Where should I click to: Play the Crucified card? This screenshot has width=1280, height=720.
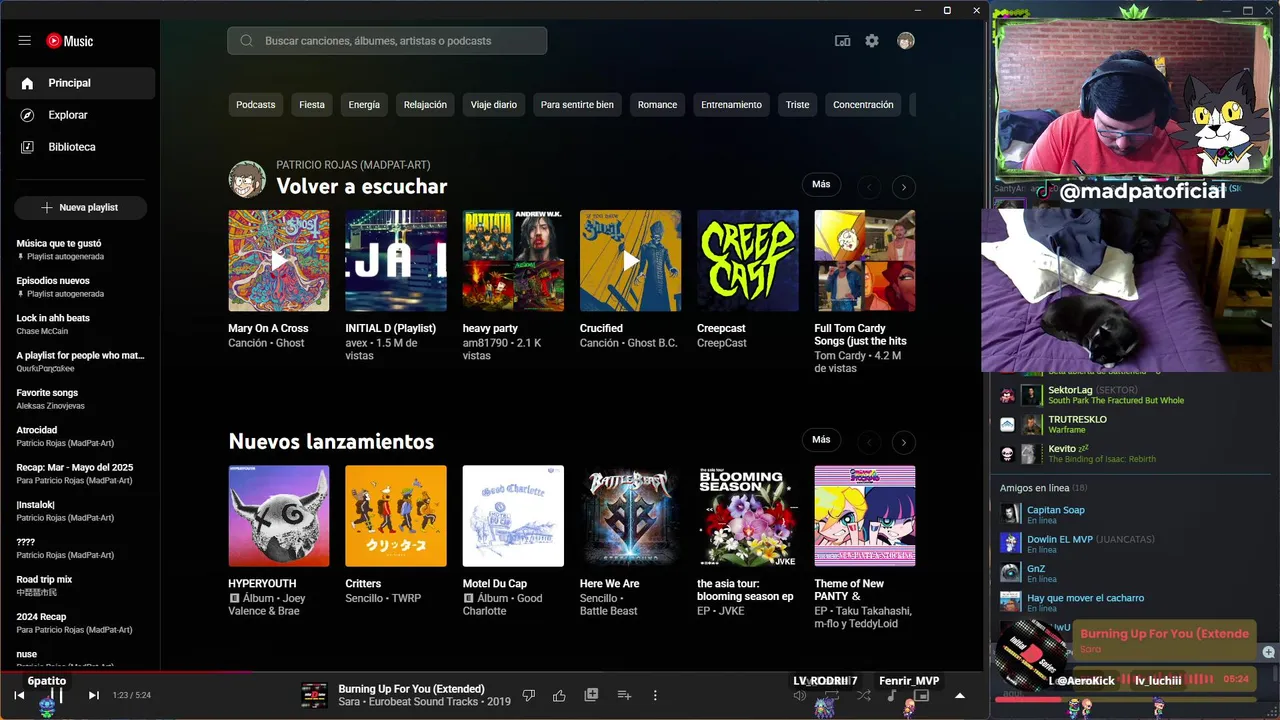pyautogui.click(x=630, y=261)
